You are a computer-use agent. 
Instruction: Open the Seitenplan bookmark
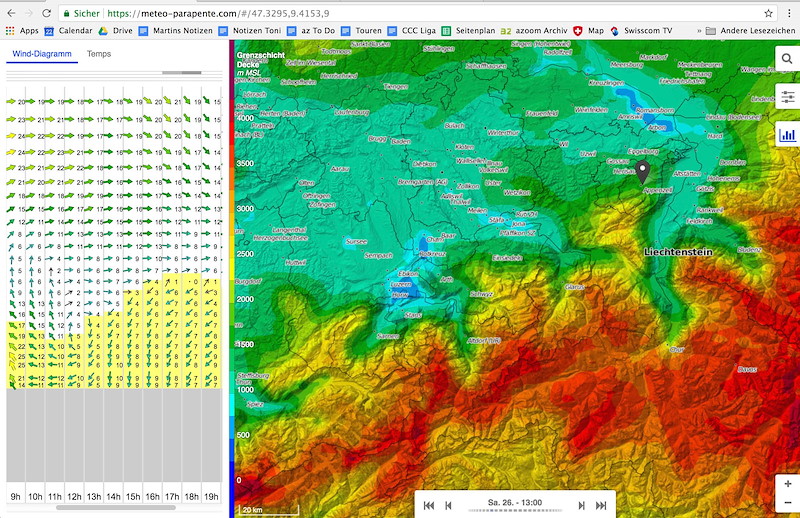pos(468,31)
